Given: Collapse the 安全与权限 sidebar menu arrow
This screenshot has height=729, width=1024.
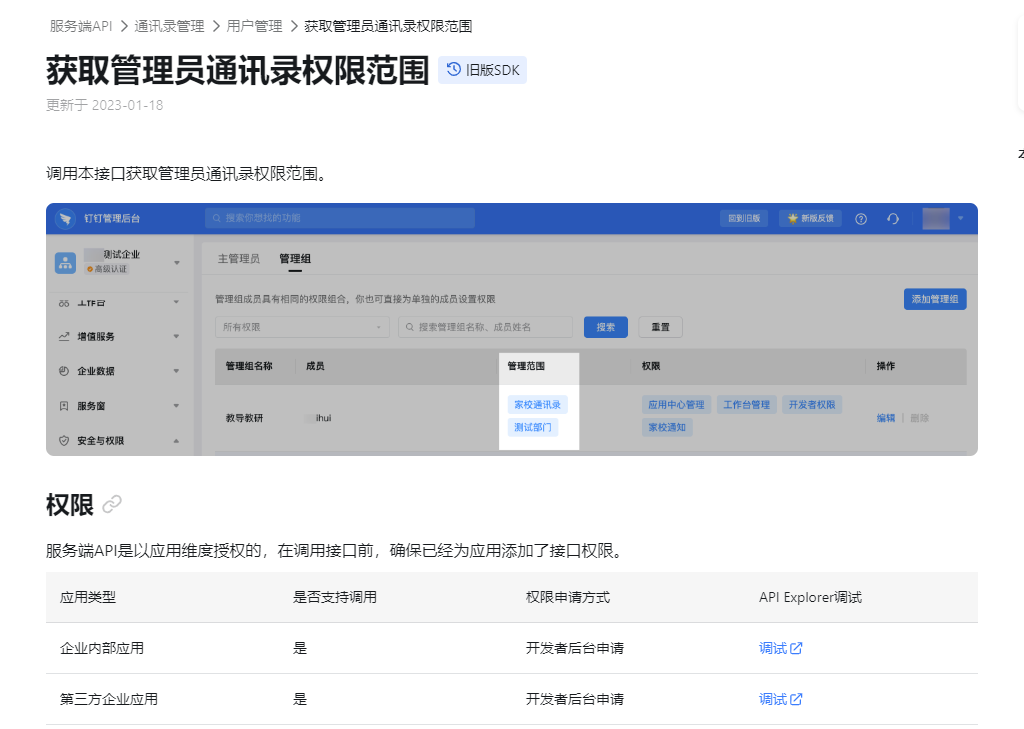Looking at the screenshot, I should click(x=176, y=441).
